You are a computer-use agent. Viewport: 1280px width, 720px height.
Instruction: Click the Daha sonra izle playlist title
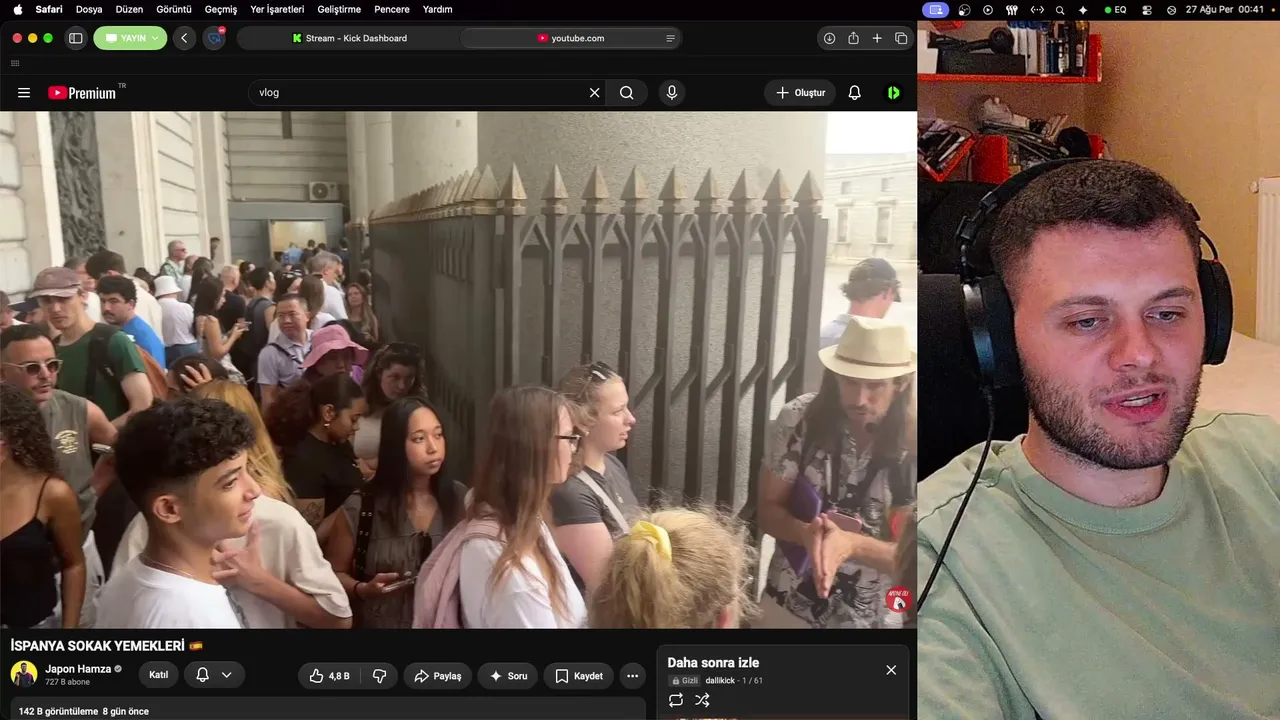(x=713, y=662)
